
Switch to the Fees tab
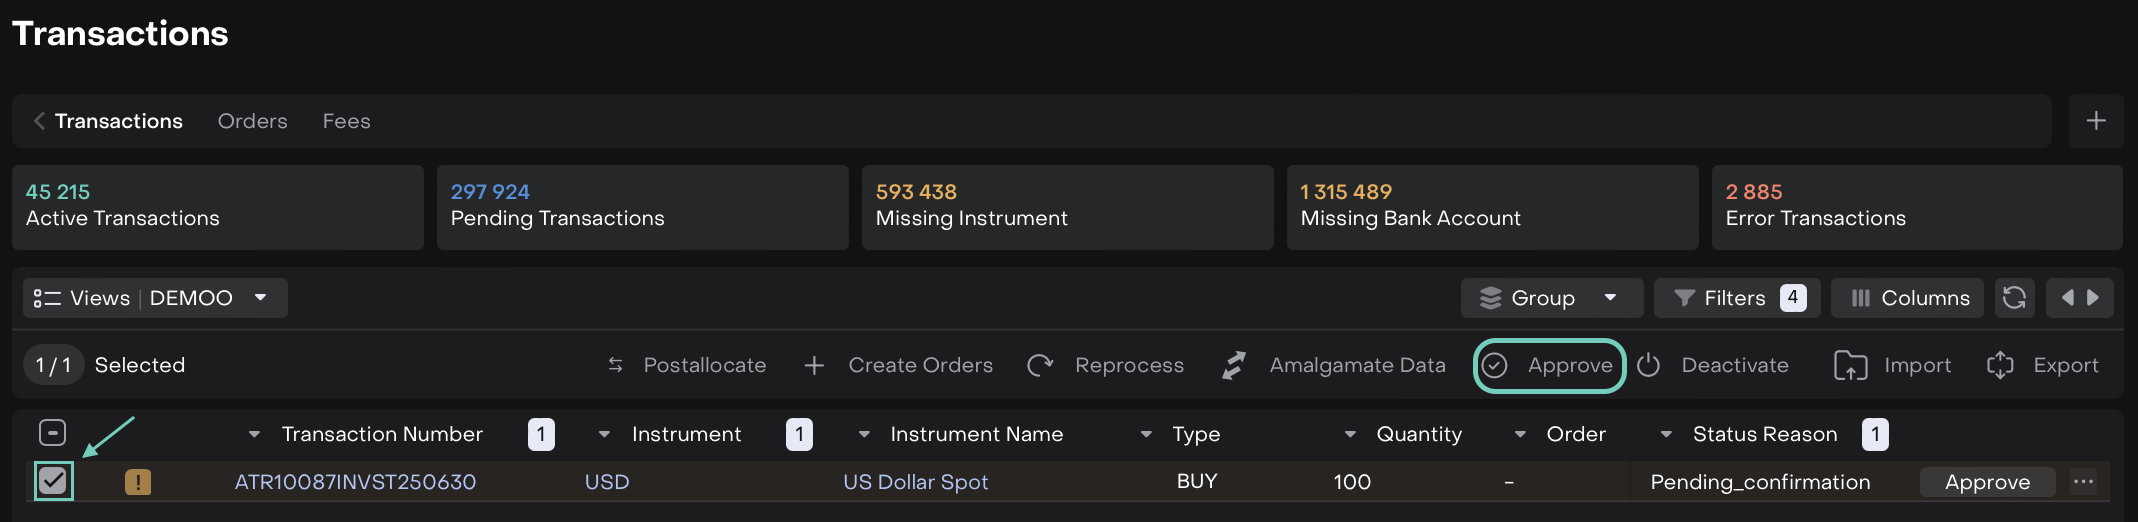coord(346,121)
